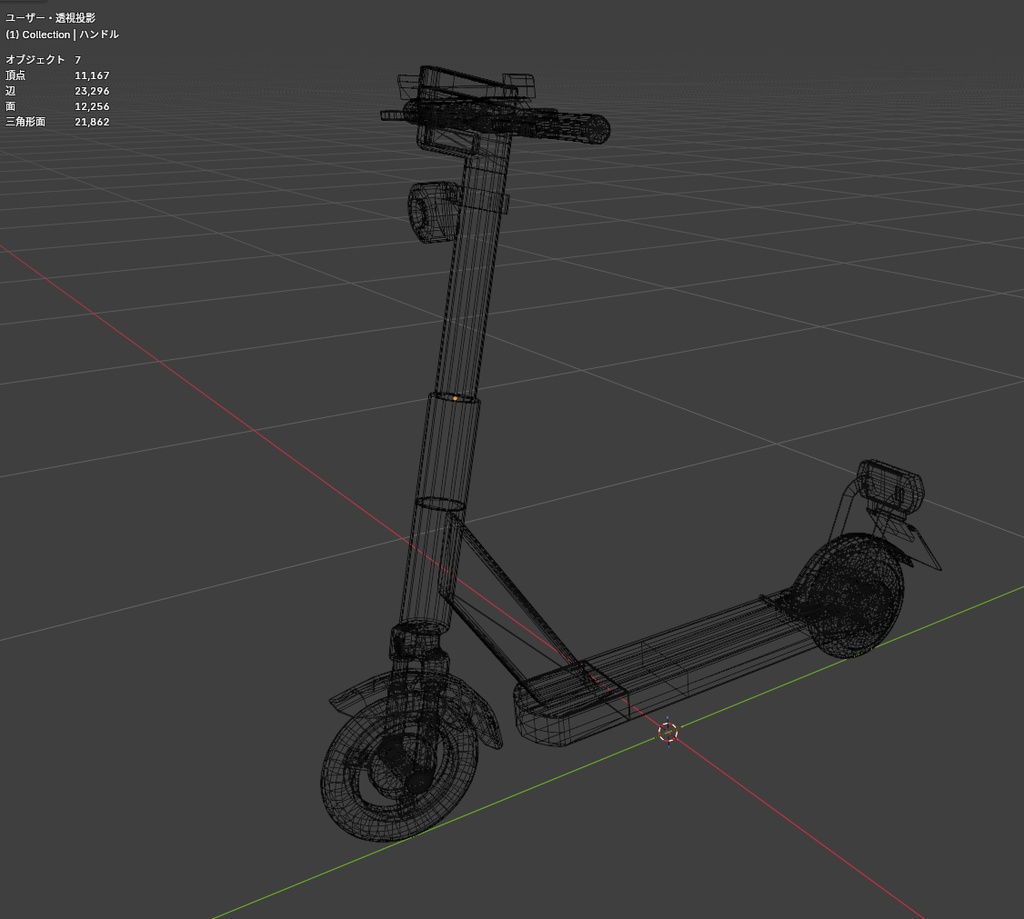
Task: Select the scooter's rear wheel wireframe
Action: pos(855,596)
